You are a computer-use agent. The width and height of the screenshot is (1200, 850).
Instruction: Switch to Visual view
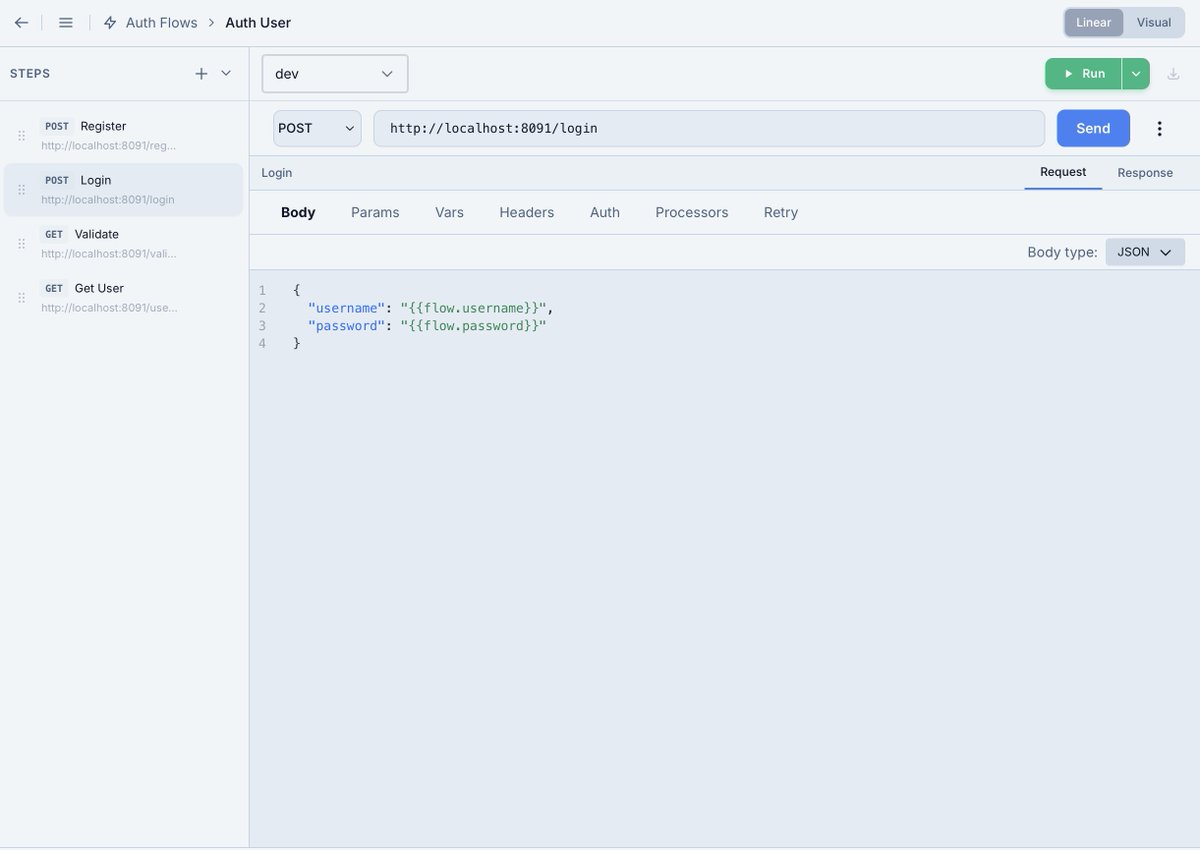(1153, 22)
